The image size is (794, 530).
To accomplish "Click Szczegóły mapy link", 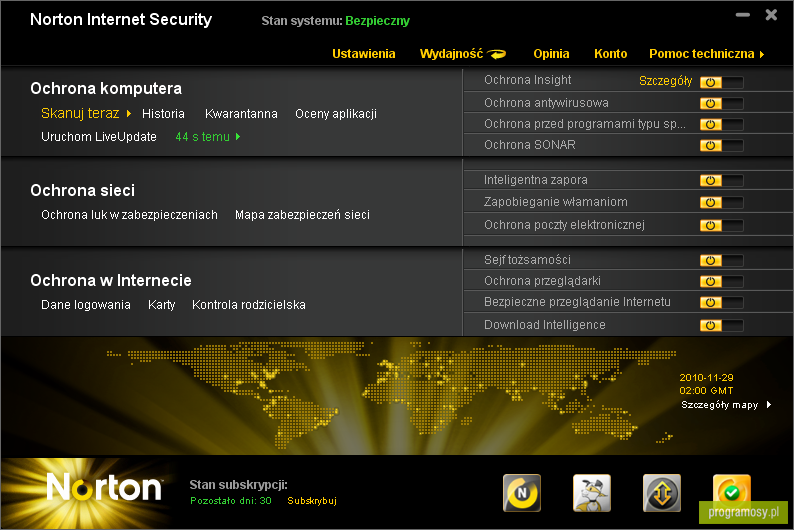I will [719, 404].
